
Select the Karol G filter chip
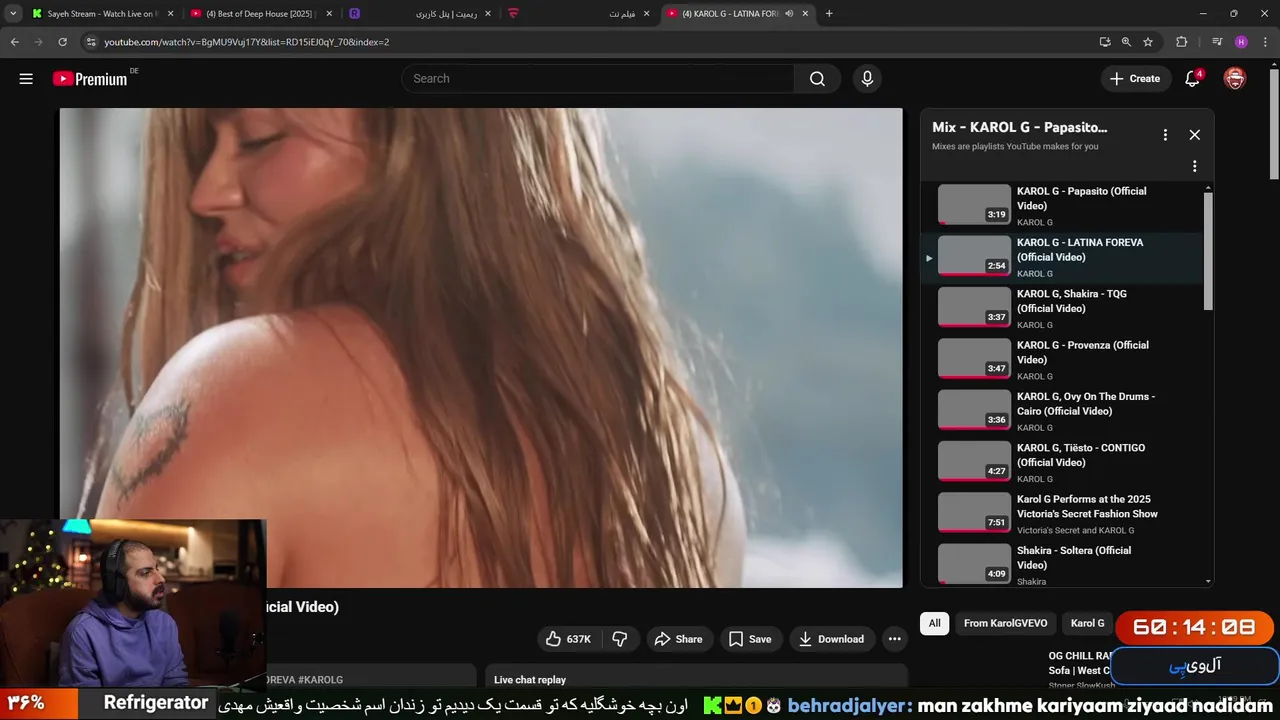tap(1087, 623)
